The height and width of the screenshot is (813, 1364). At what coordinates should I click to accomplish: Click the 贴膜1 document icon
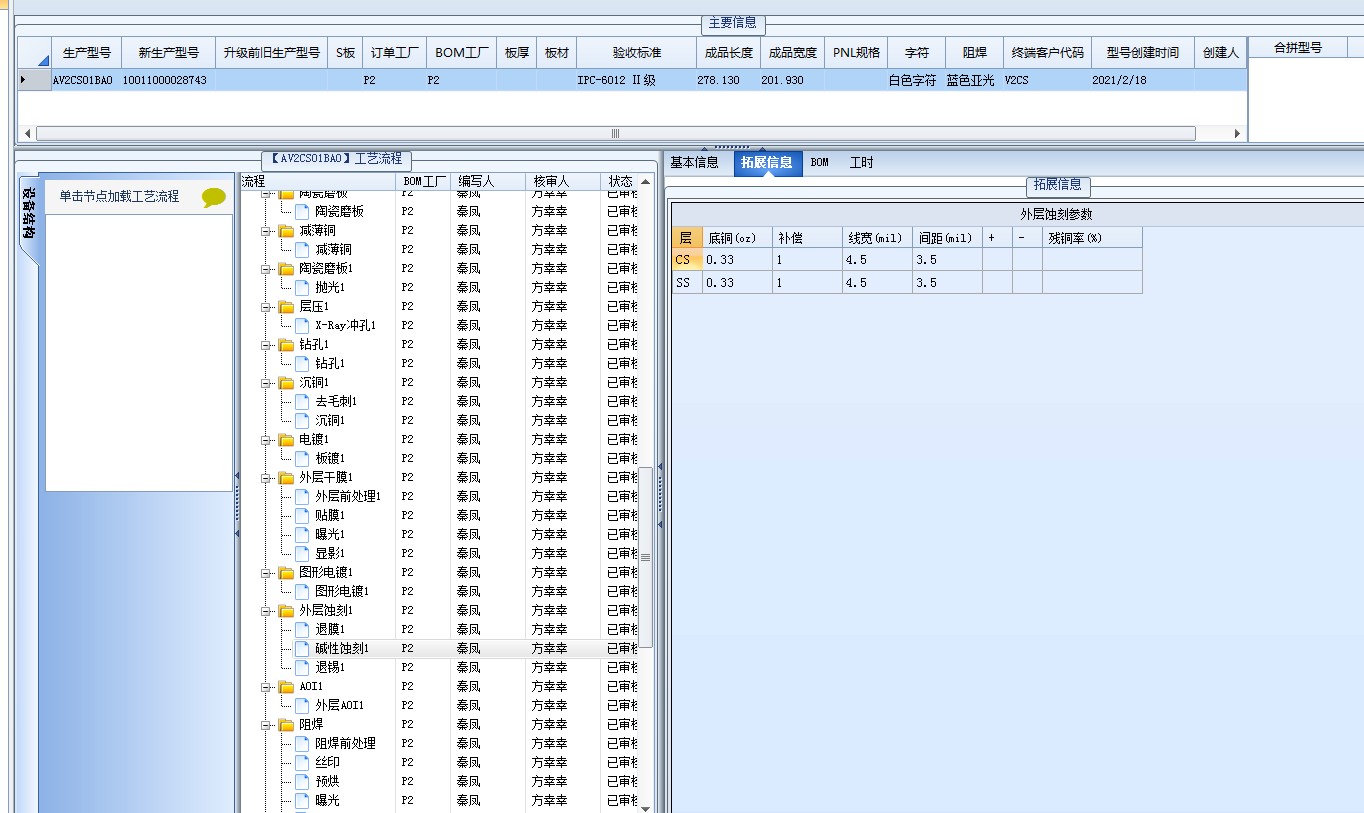(303, 516)
